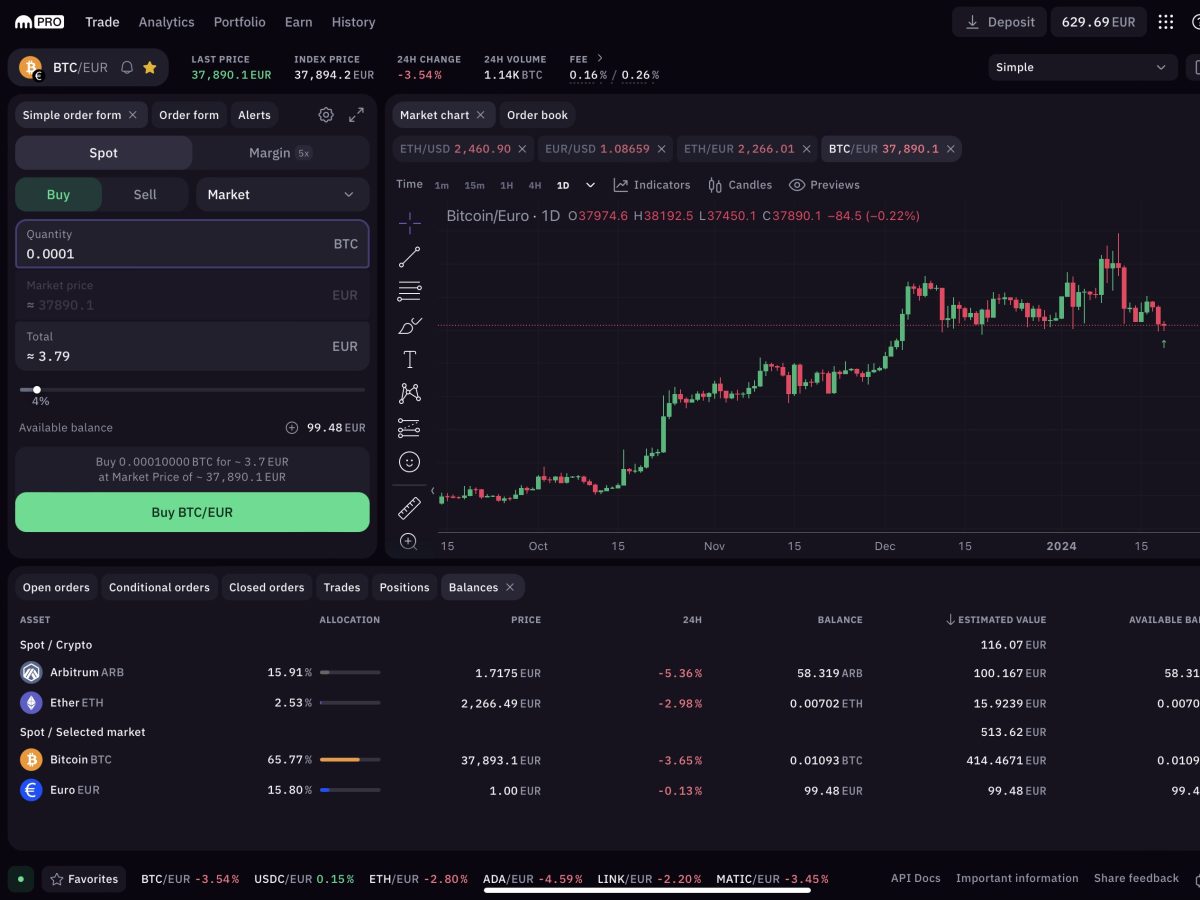Image resolution: width=1200 pixels, height=900 pixels.
Task: Select the Sell side
Action: click(145, 195)
